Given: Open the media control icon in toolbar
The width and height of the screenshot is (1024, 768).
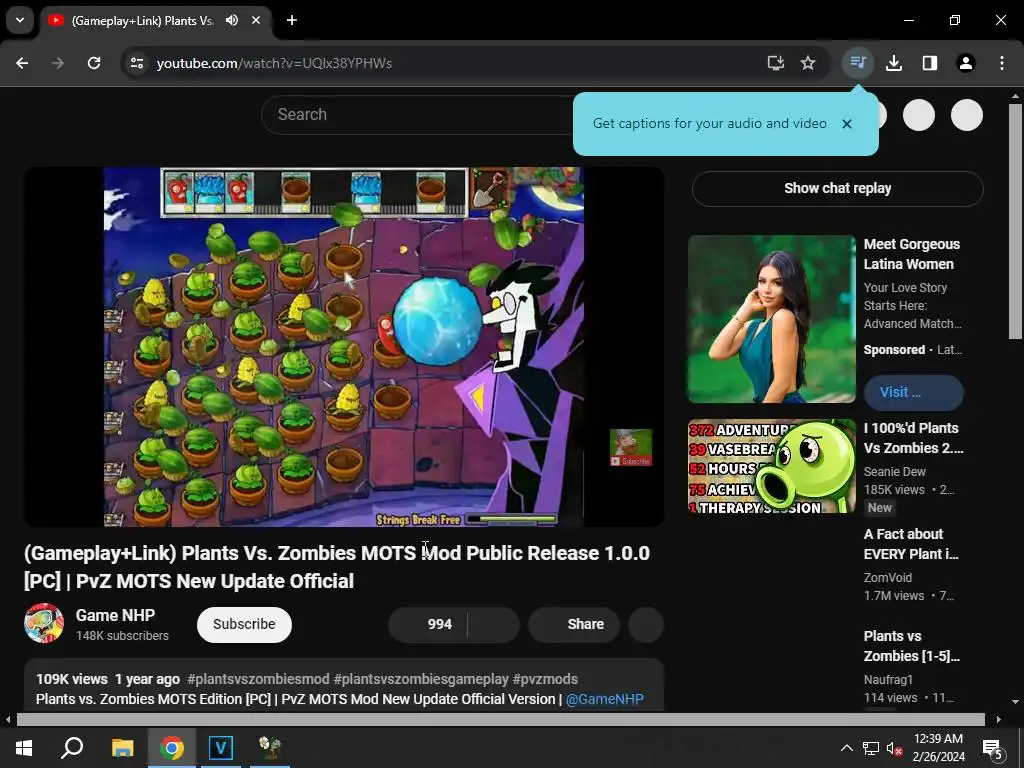Looking at the screenshot, I should coord(857,63).
